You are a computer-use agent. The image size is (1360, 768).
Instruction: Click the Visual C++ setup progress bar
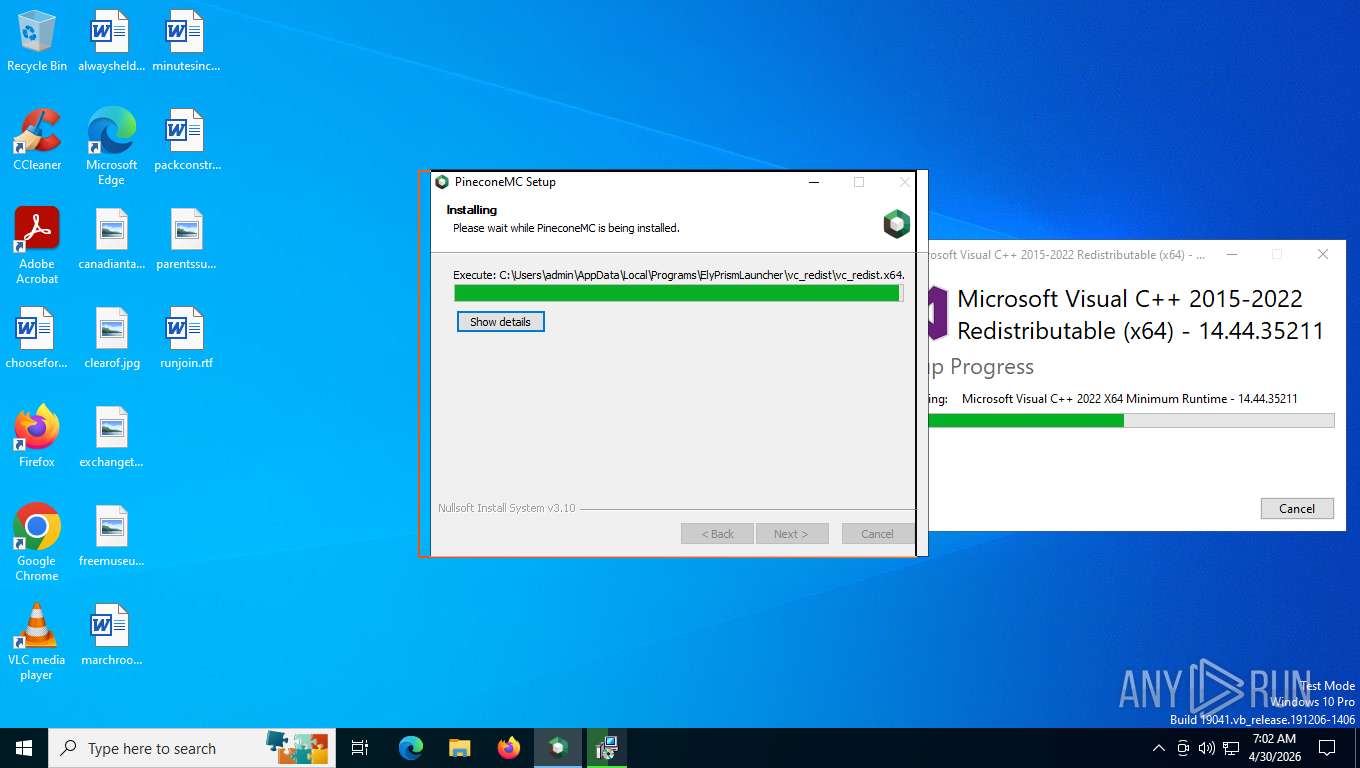(x=1131, y=421)
